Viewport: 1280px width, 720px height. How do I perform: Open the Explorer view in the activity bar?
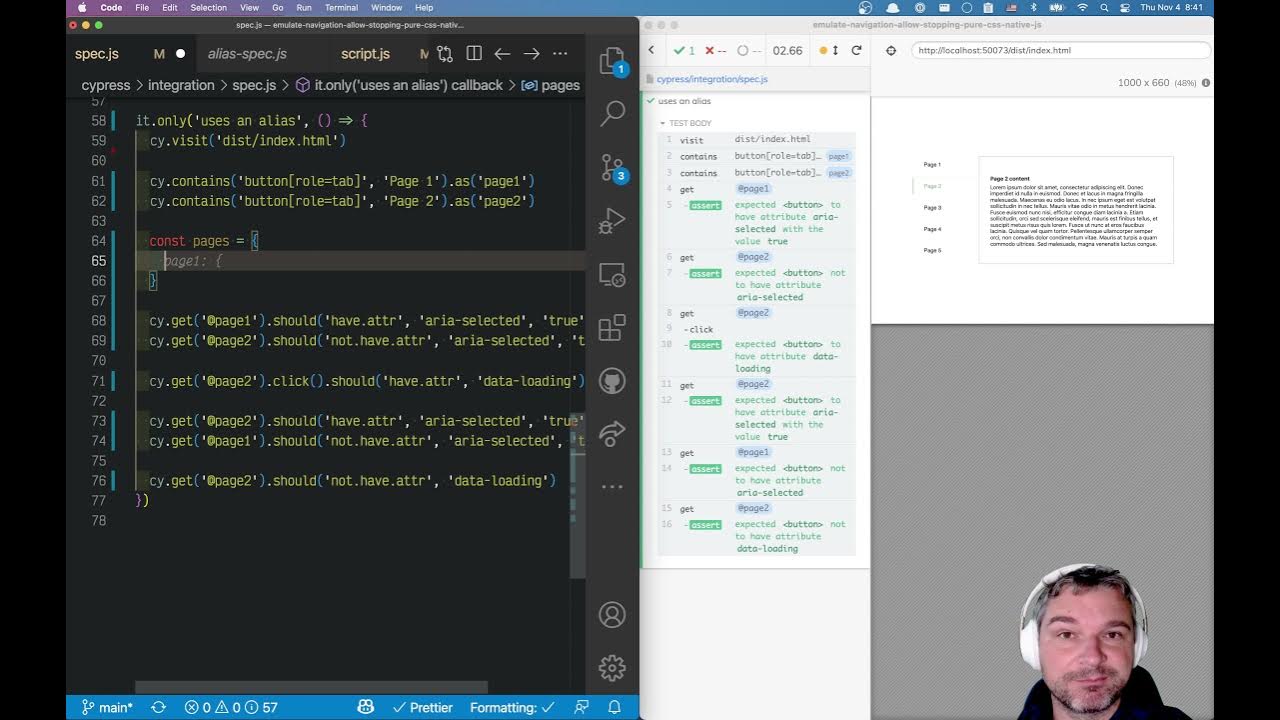click(x=612, y=62)
